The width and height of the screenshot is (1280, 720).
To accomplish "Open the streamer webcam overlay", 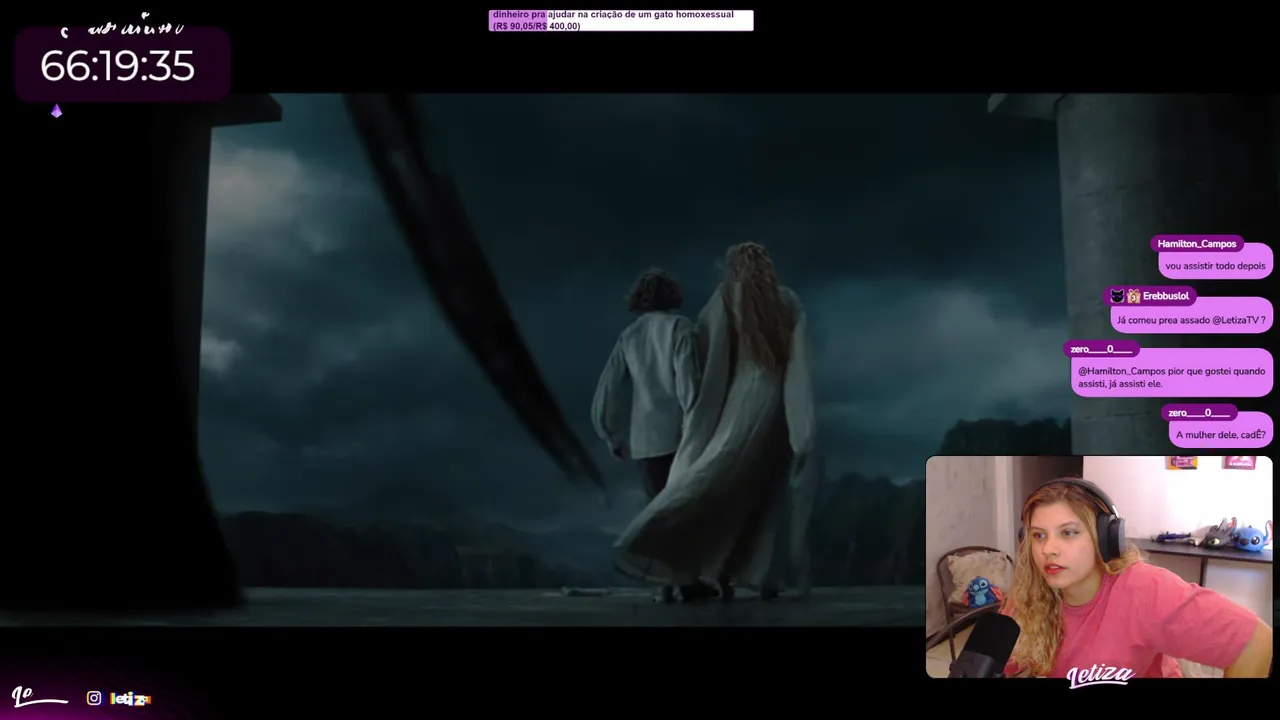I will pyautogui.click(x=1099, y=567).
